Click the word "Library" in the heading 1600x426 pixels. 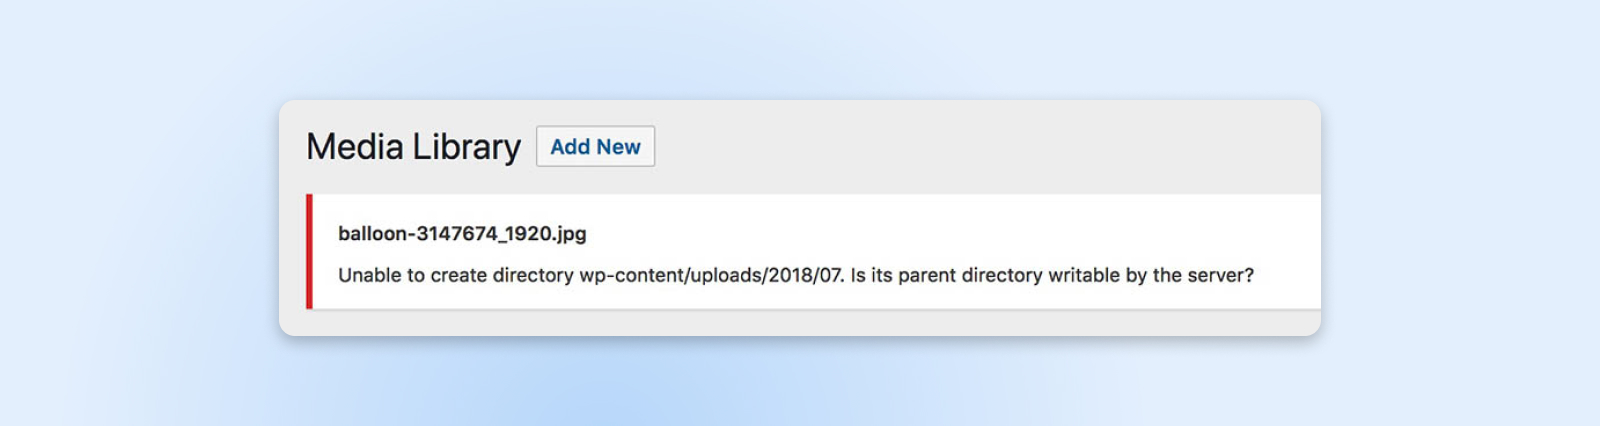pos(466,147)
